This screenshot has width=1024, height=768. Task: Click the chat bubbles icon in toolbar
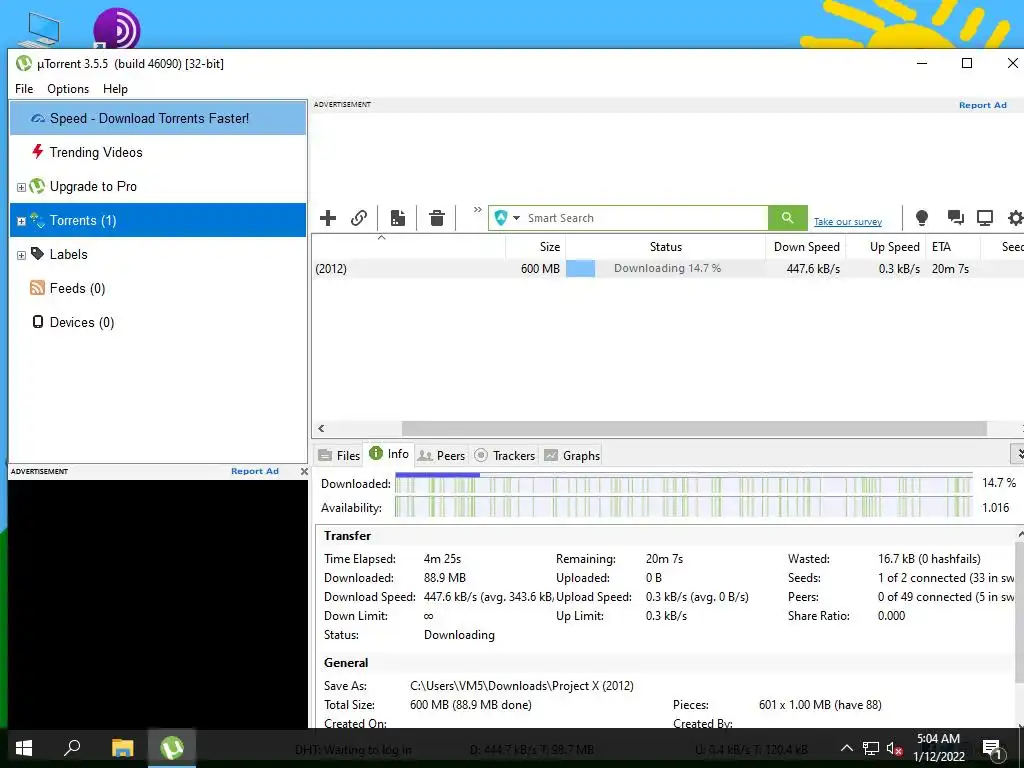955,218
